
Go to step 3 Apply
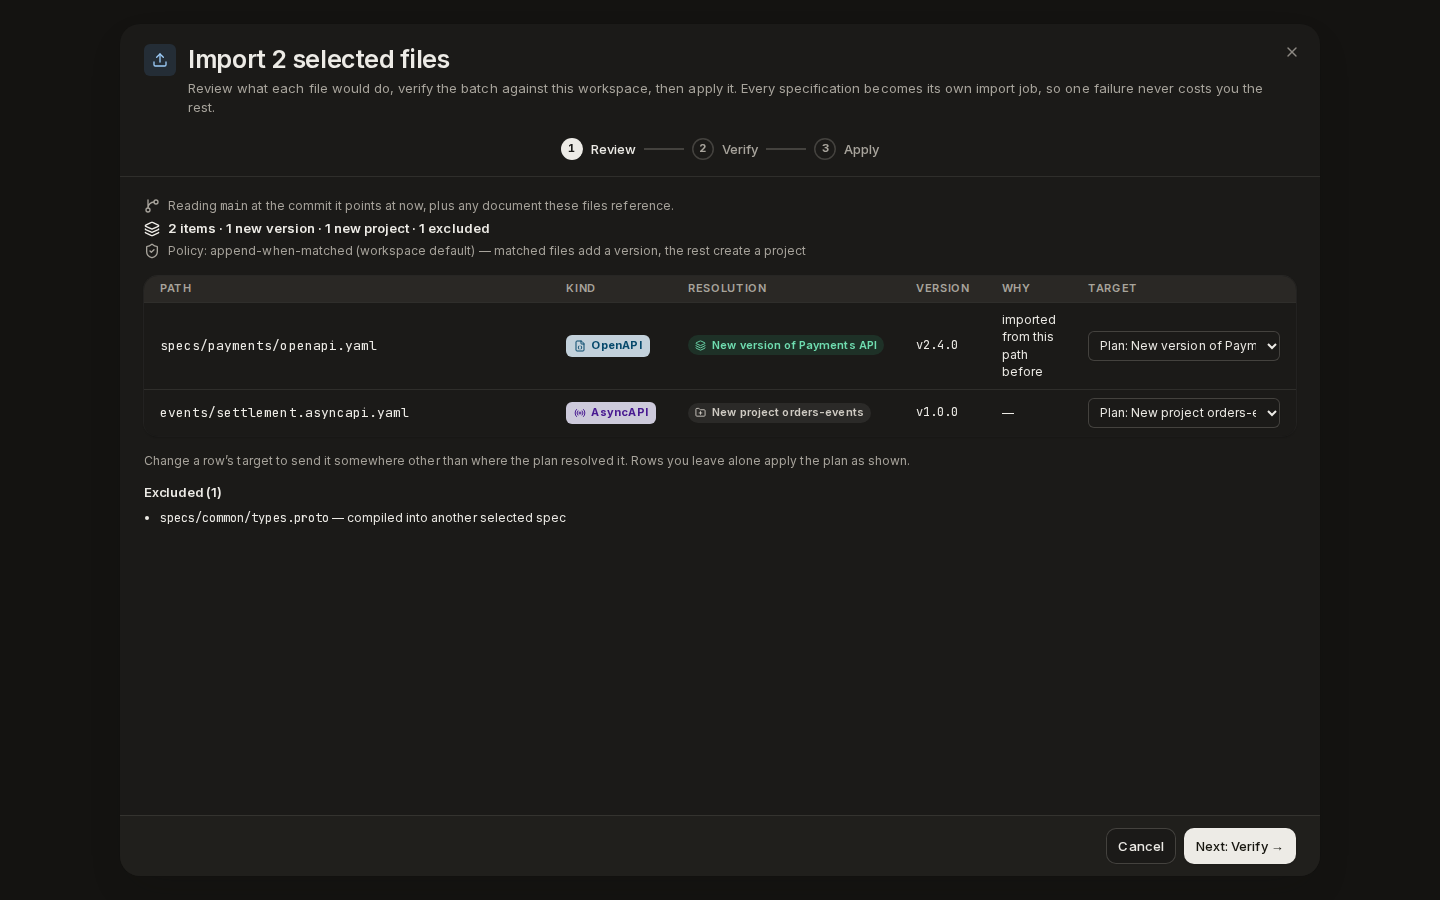point(847,149)
